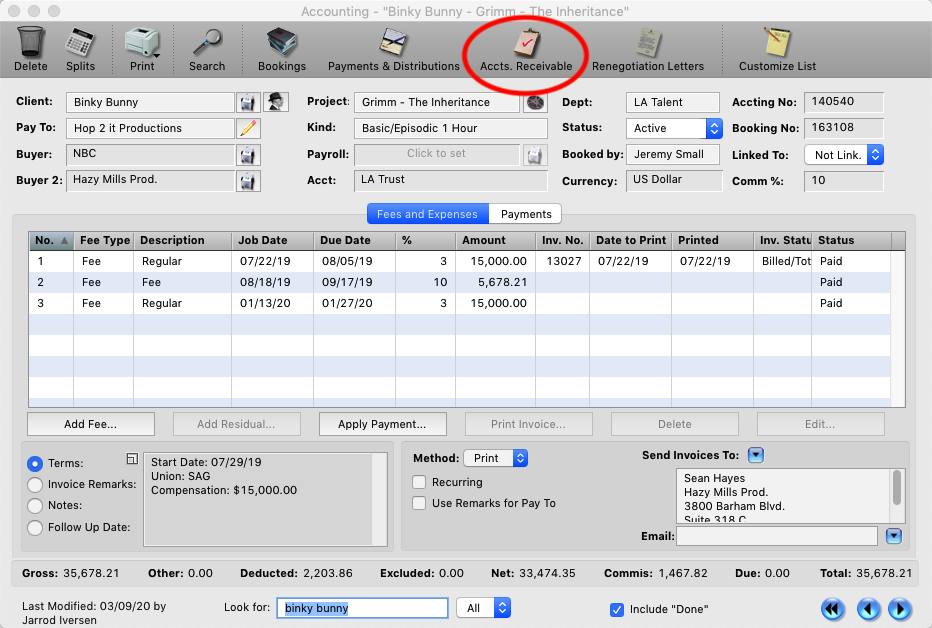Sort by the No. column header
This screenshot has height=628, width=932.
tap(51, 240)
